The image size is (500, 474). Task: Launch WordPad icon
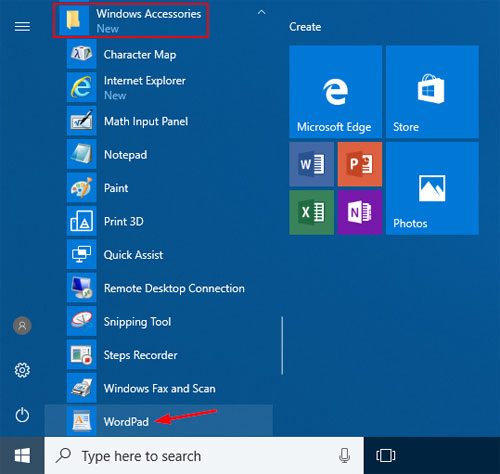(81, 421)
